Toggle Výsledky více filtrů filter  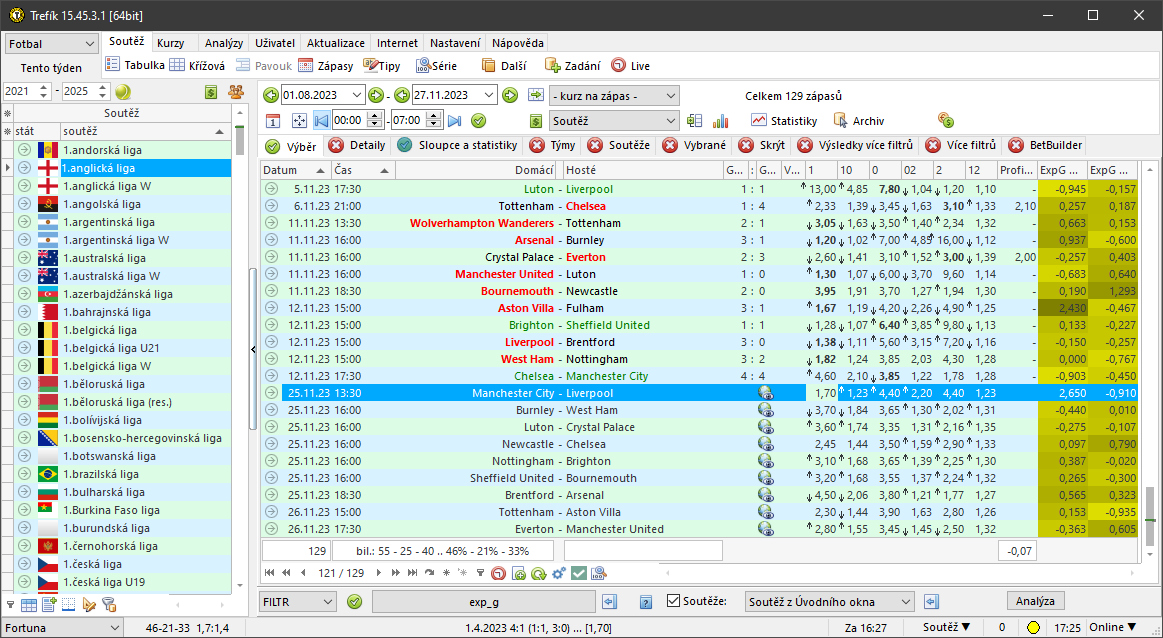[854, 145]
